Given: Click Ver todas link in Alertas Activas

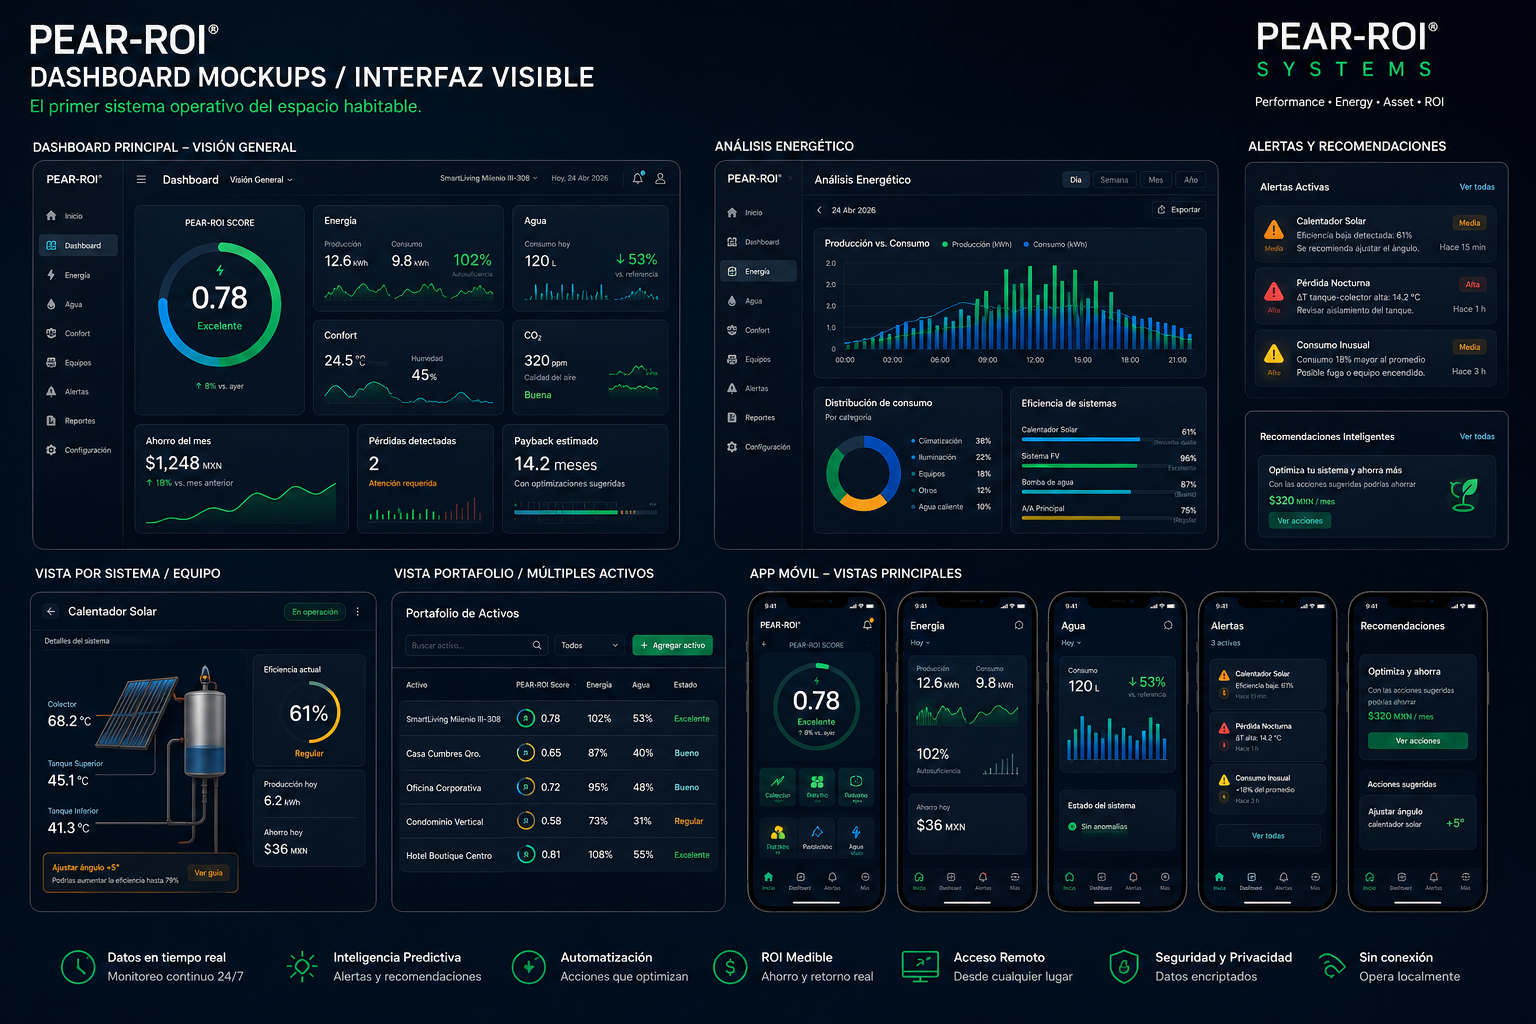Looking at the screenshot, I should point(1477,187).
